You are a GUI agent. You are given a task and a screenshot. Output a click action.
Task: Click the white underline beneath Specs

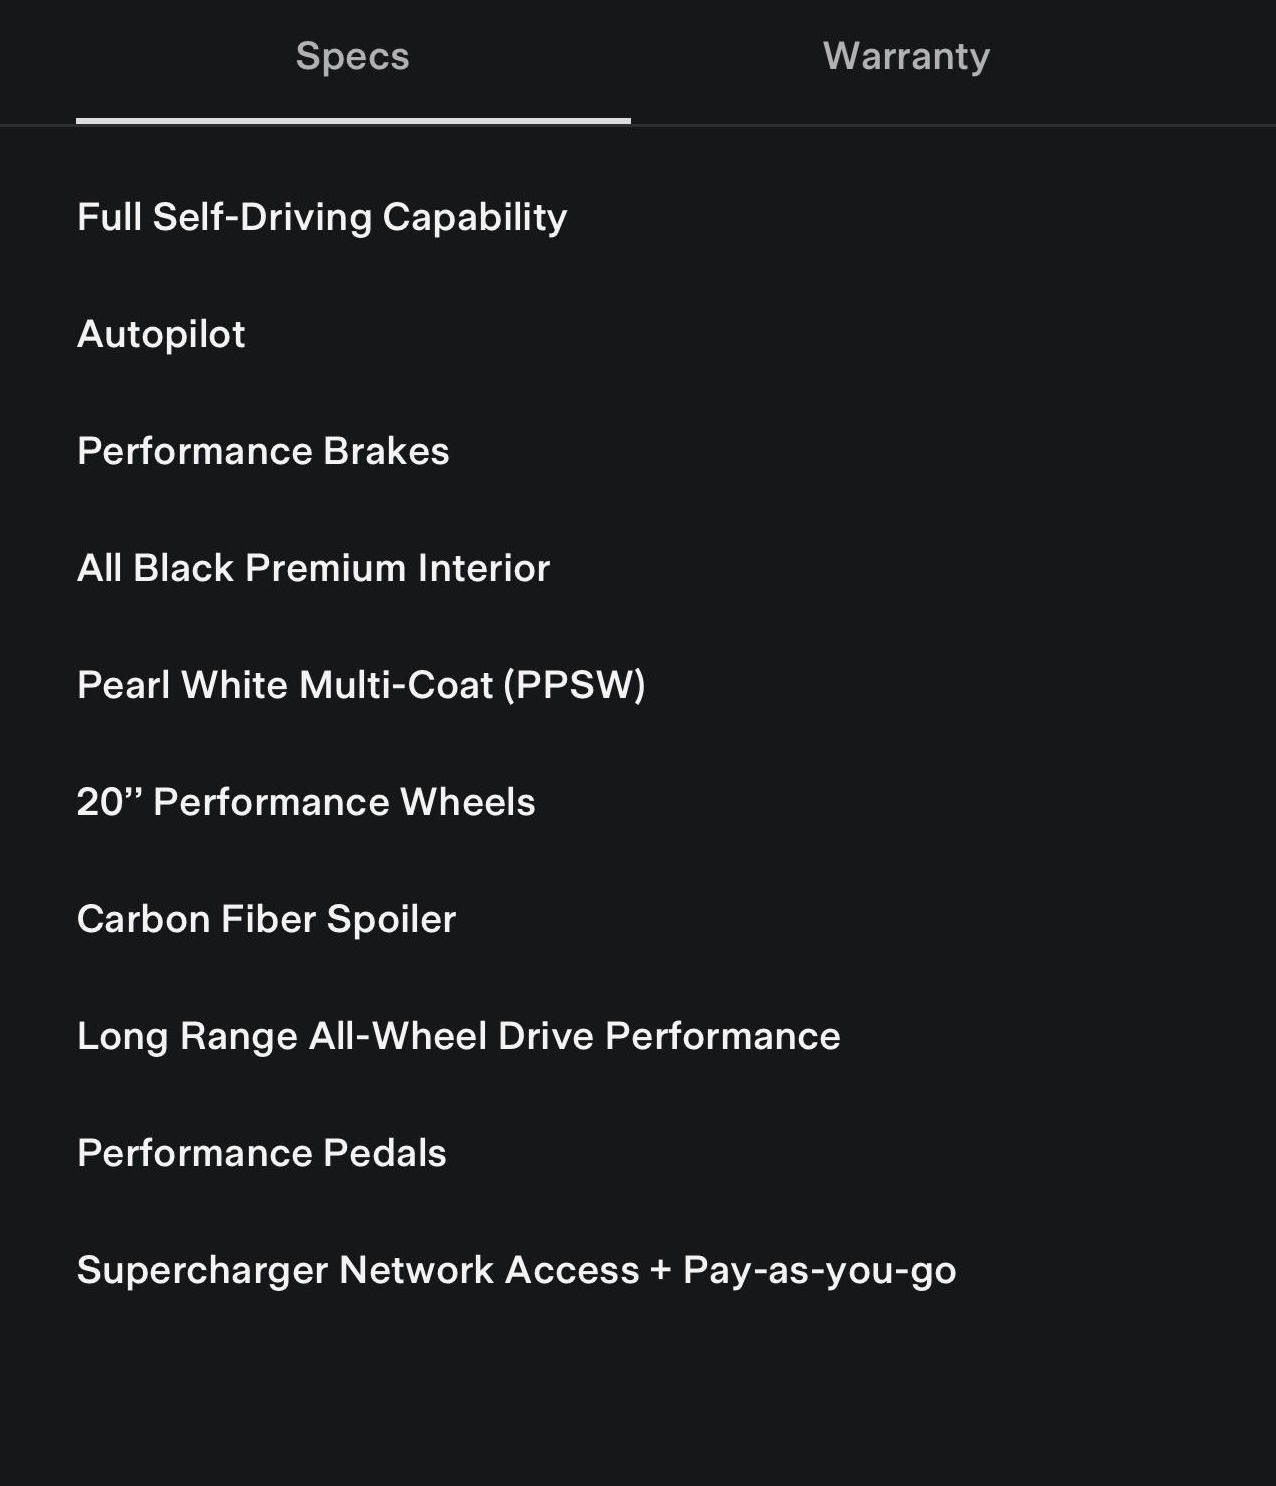pyautogui.click(x=353, y=121)
